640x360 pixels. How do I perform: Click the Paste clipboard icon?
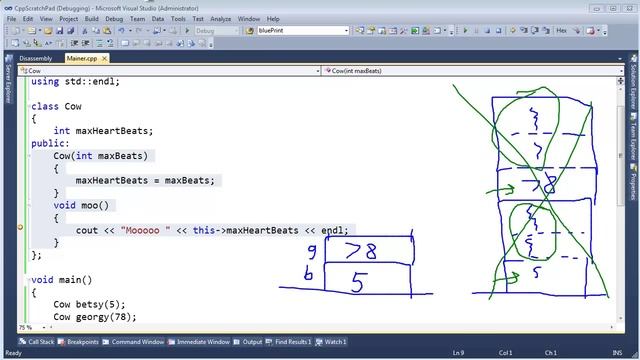tap(107, 31)
